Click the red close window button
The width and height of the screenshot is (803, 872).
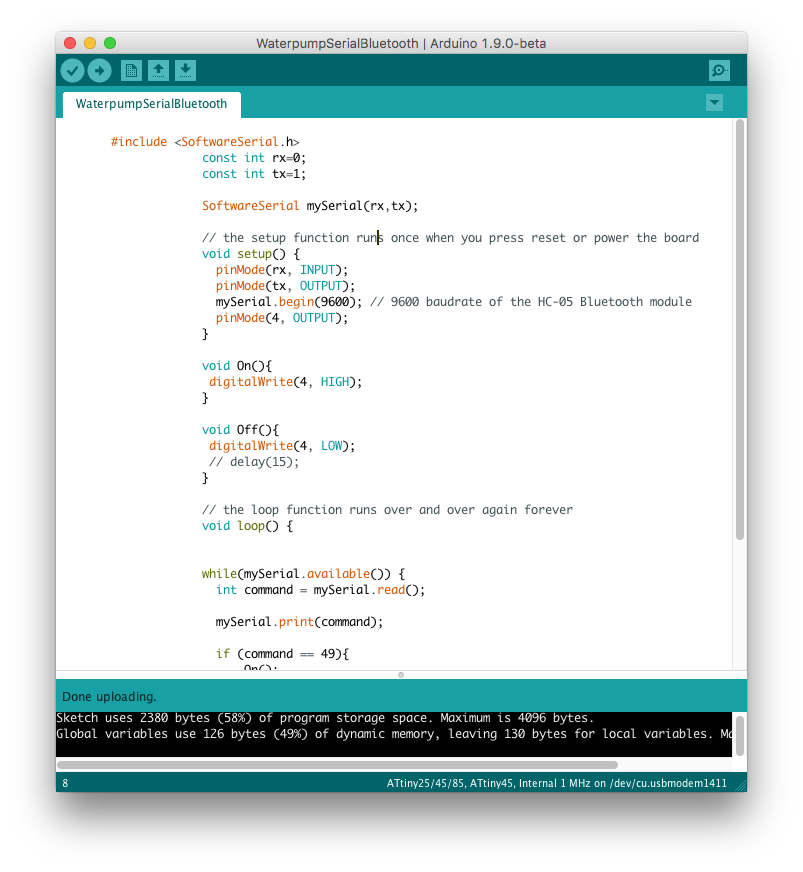pyautogui.click(x=70, y=43)
